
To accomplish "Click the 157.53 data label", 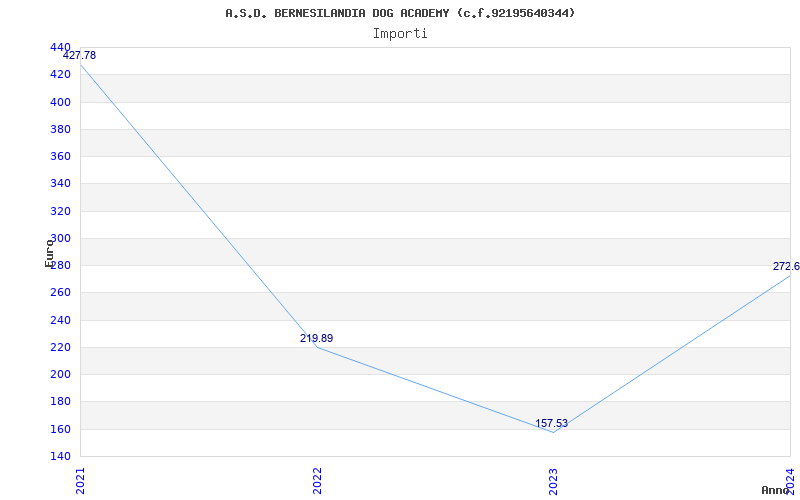I will click(x=551, y=423).
